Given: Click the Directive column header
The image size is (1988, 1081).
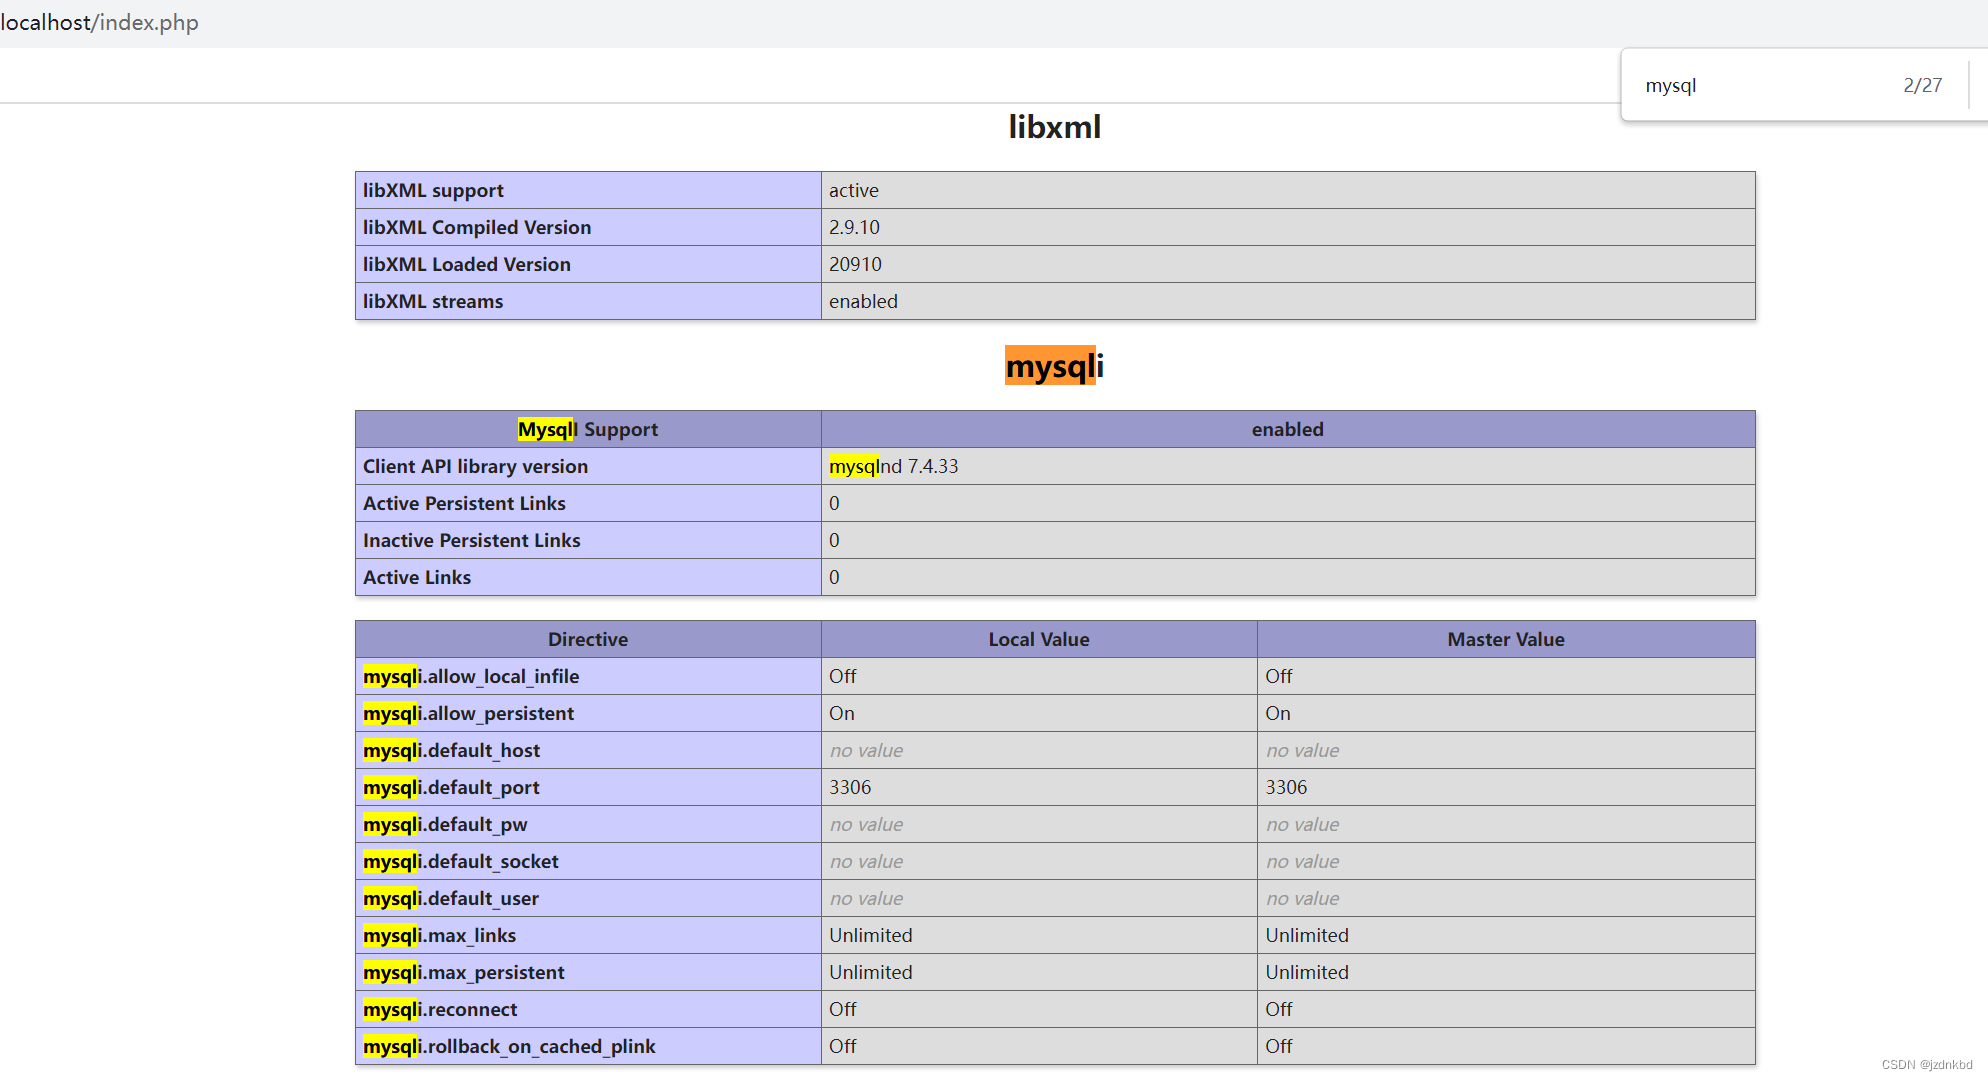Looking at the screenshot, I should click(x=588, y=639).
